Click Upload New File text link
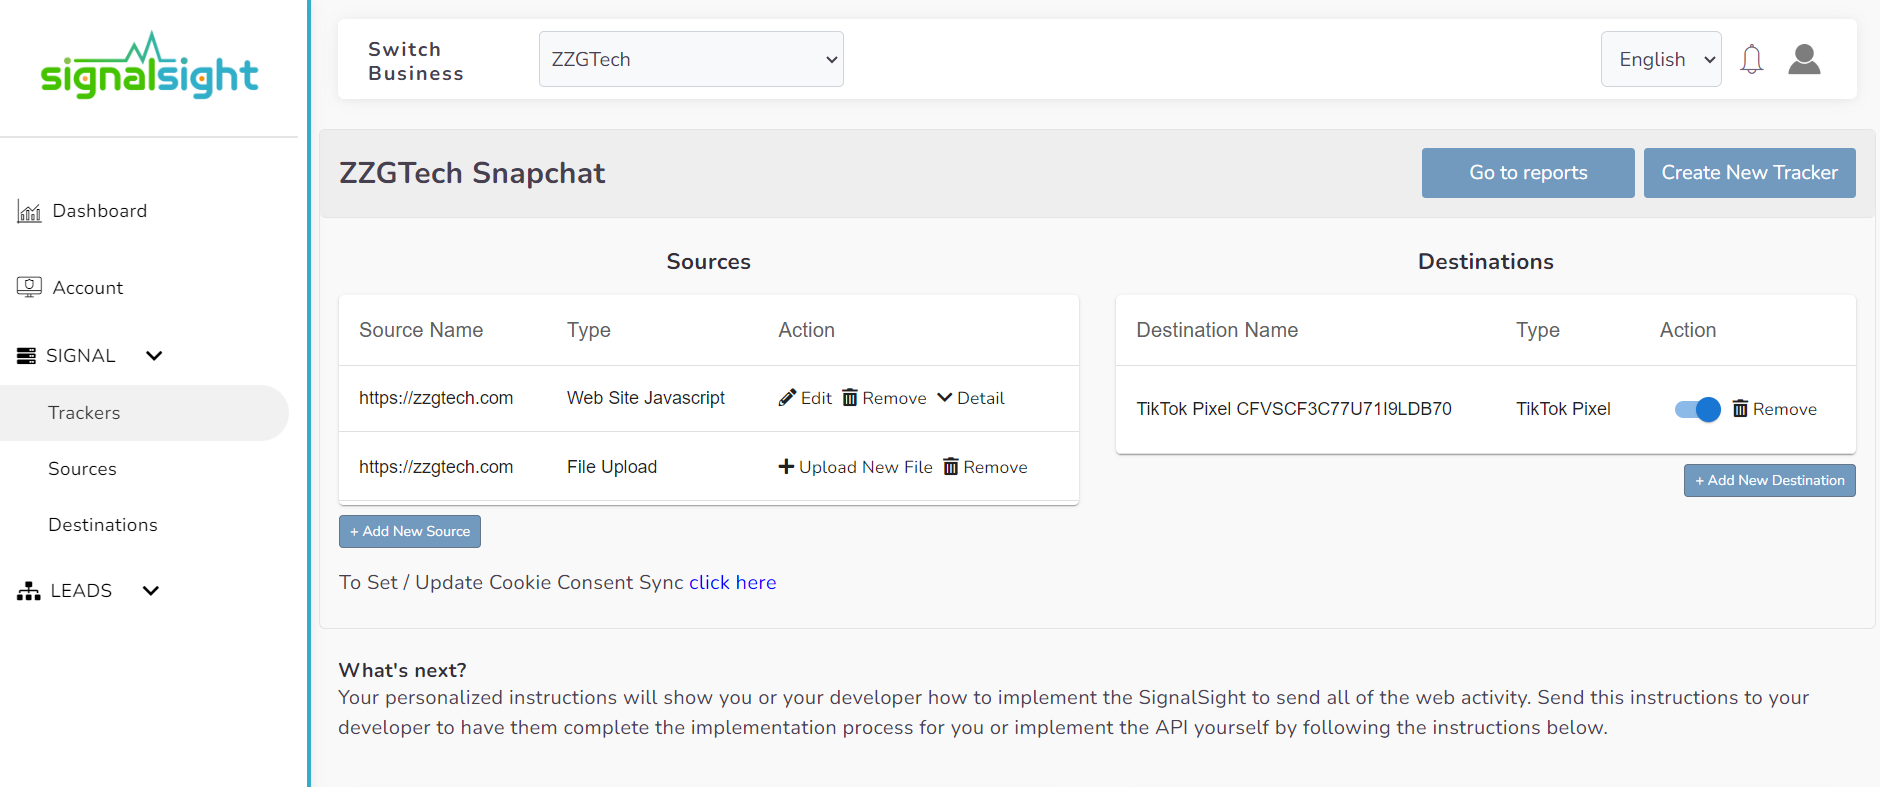 [865, 467]
